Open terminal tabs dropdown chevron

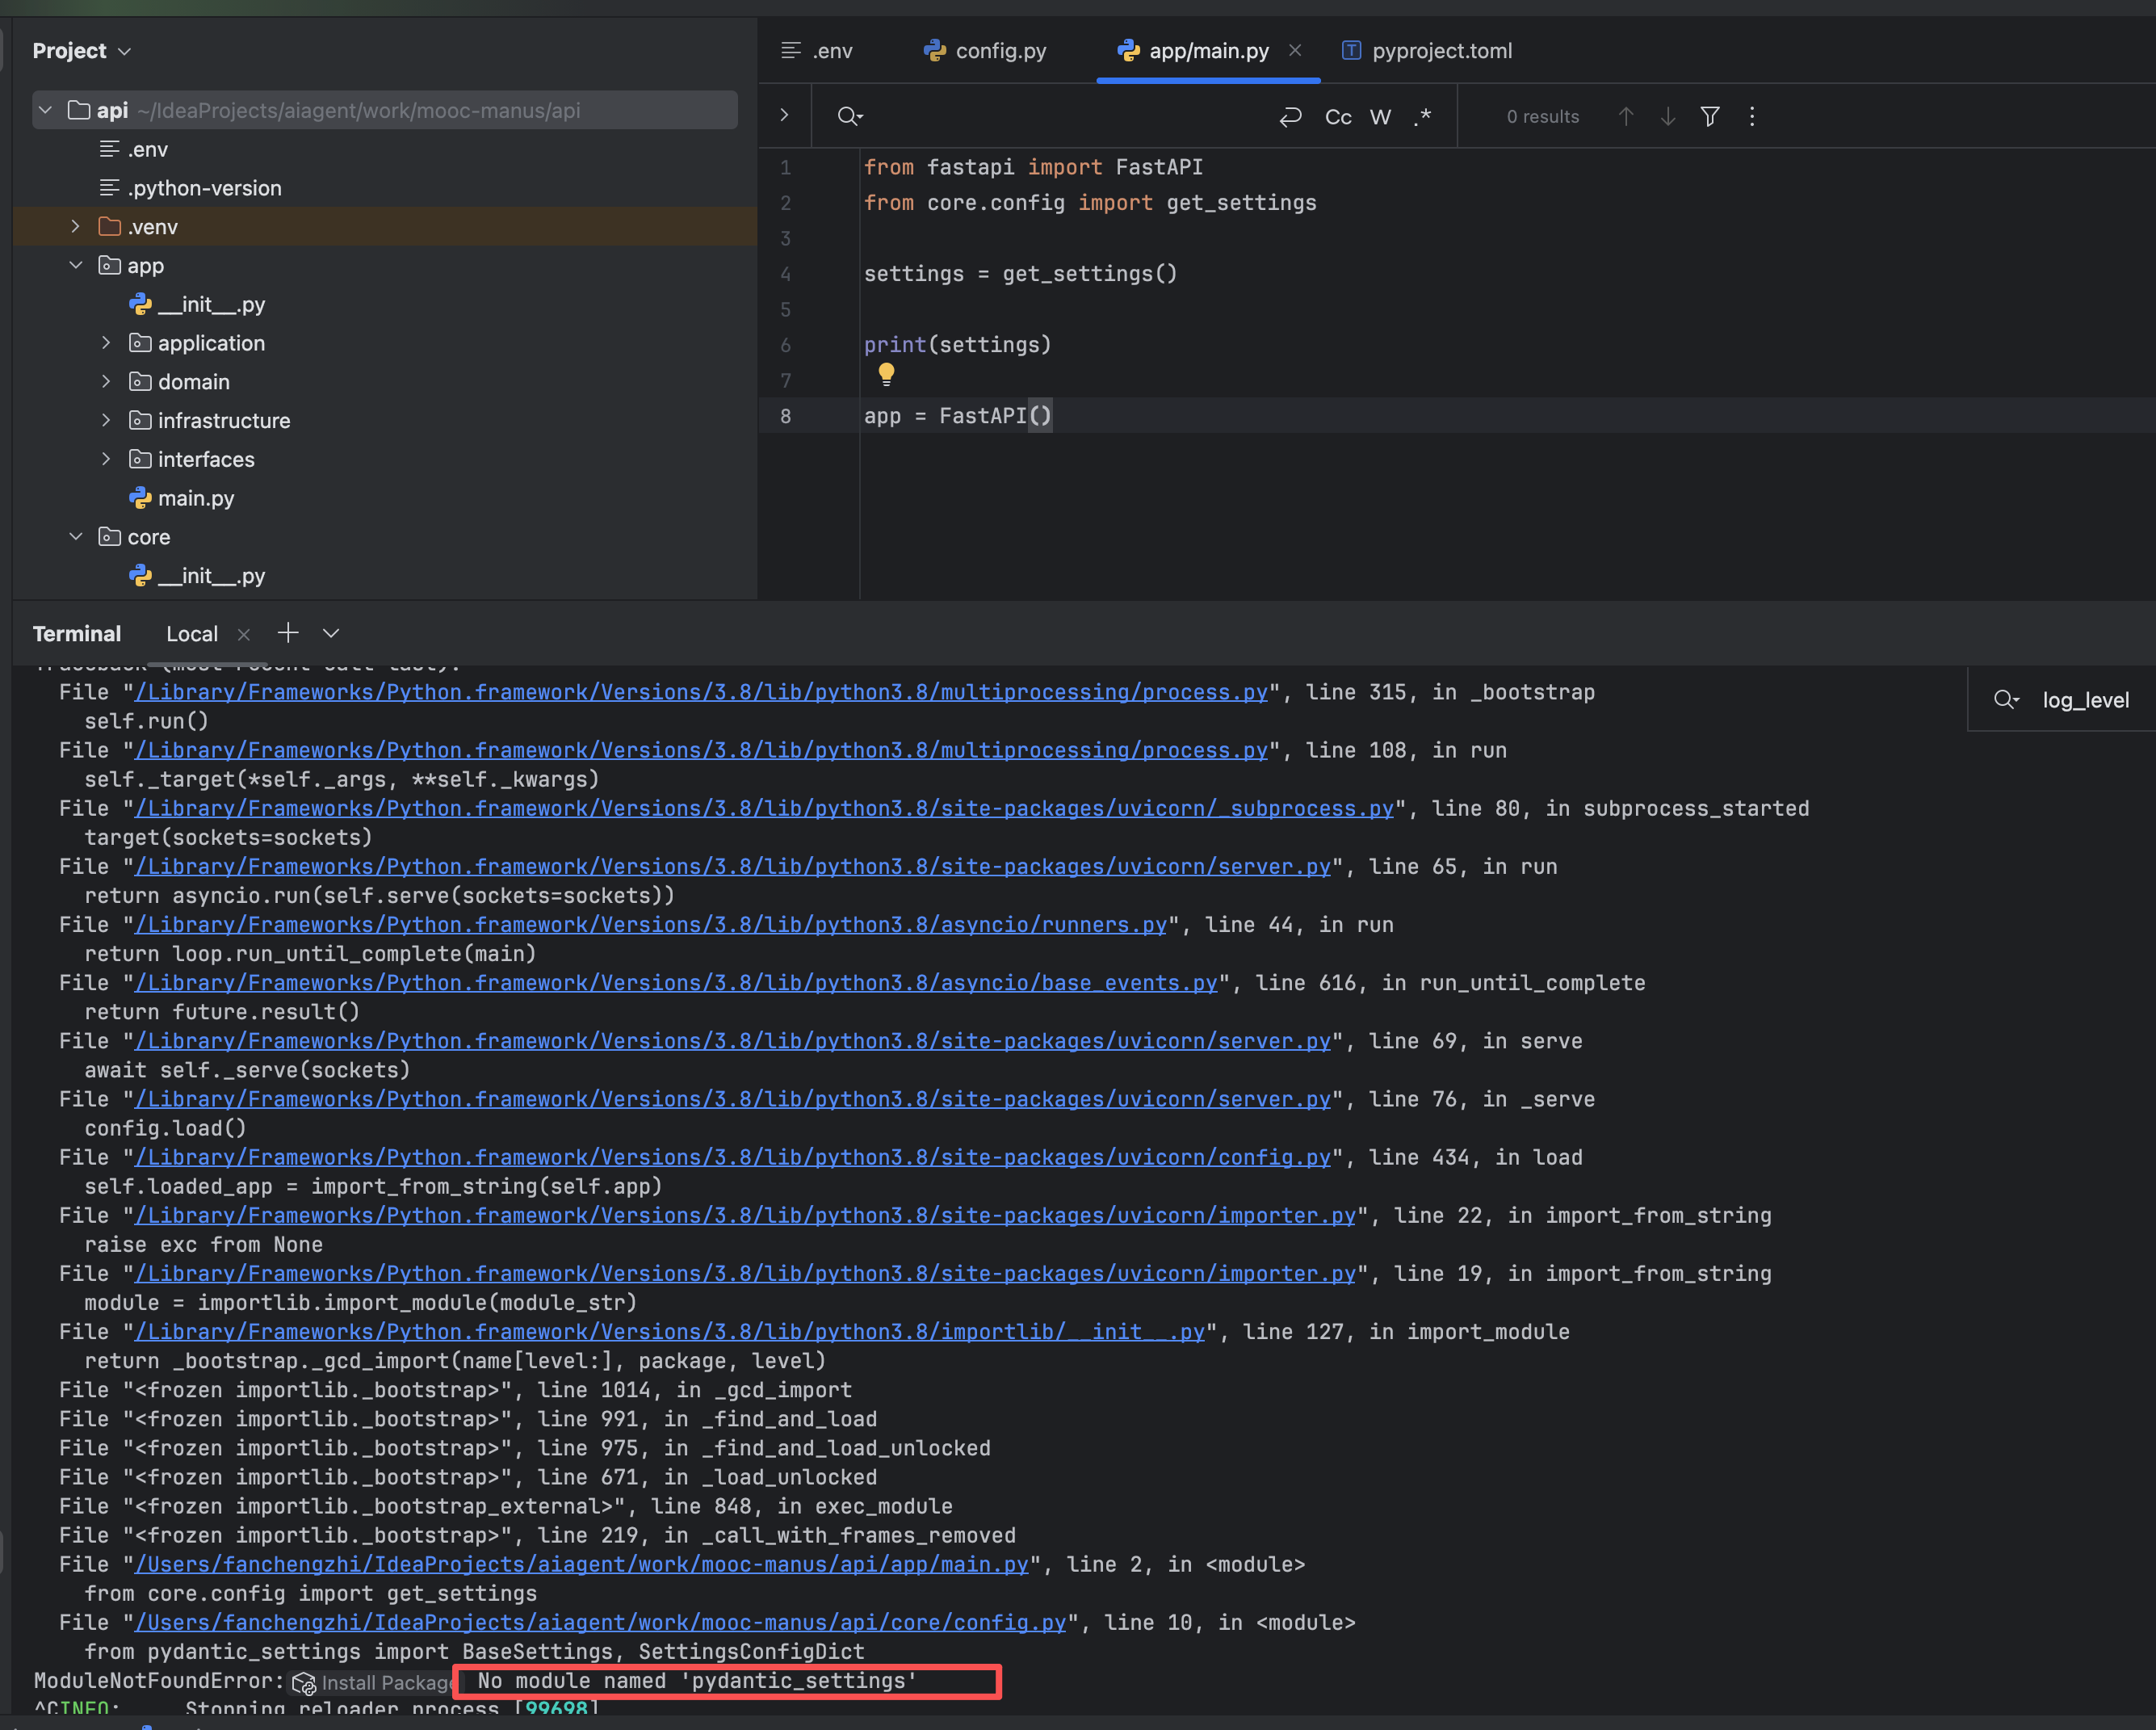[331, 633]
